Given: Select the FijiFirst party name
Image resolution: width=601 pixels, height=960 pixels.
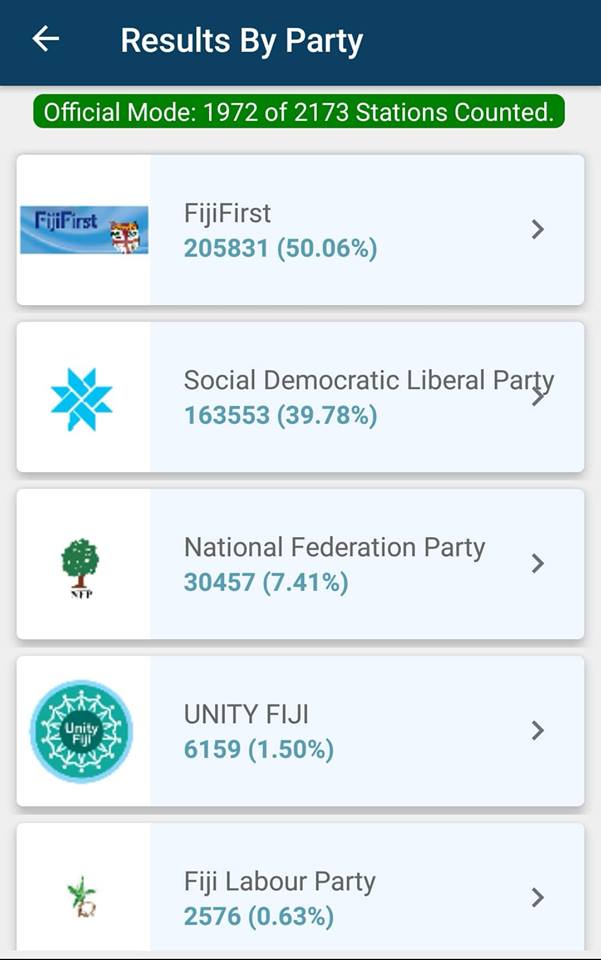Looking at the screenshot, I should pyautogui.click(x=227, y=213).
